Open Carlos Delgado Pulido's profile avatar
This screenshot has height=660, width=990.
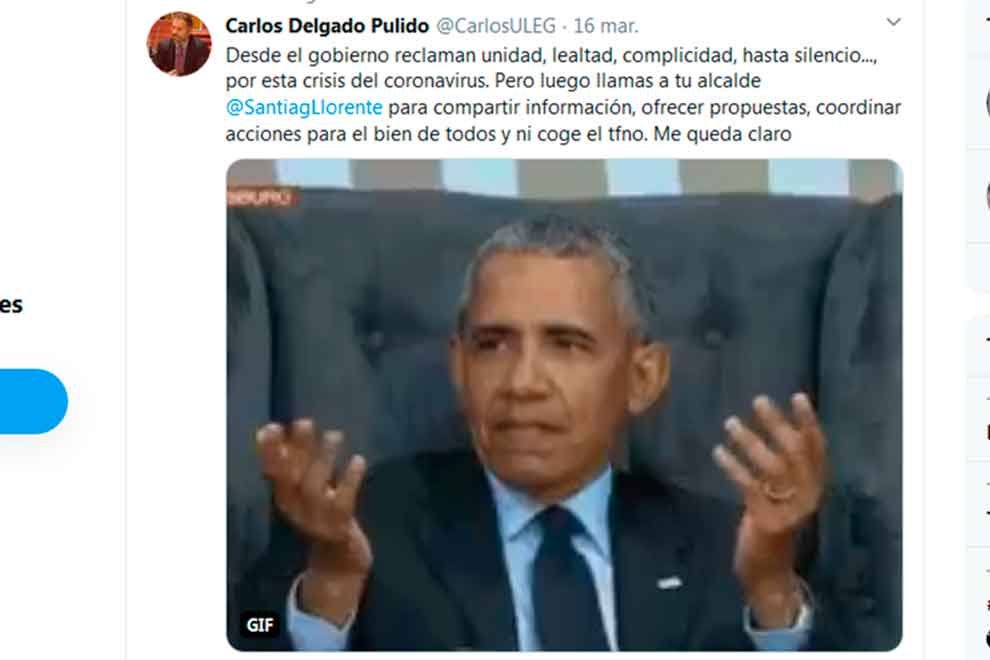(x=179, y=44)
